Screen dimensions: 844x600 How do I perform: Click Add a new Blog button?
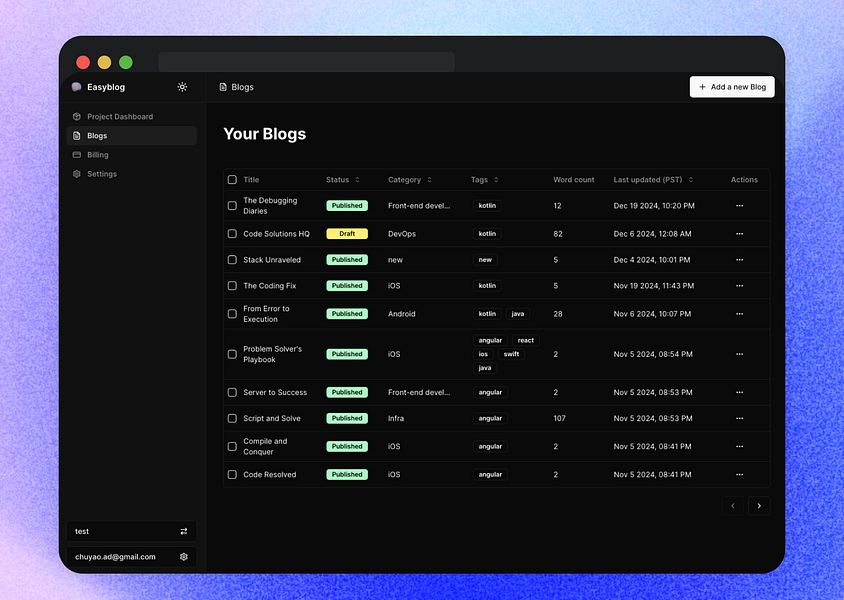[732, 87]
